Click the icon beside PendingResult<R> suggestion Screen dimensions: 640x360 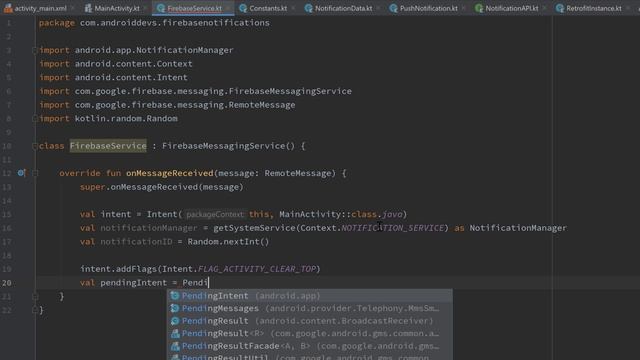[175, 333]
